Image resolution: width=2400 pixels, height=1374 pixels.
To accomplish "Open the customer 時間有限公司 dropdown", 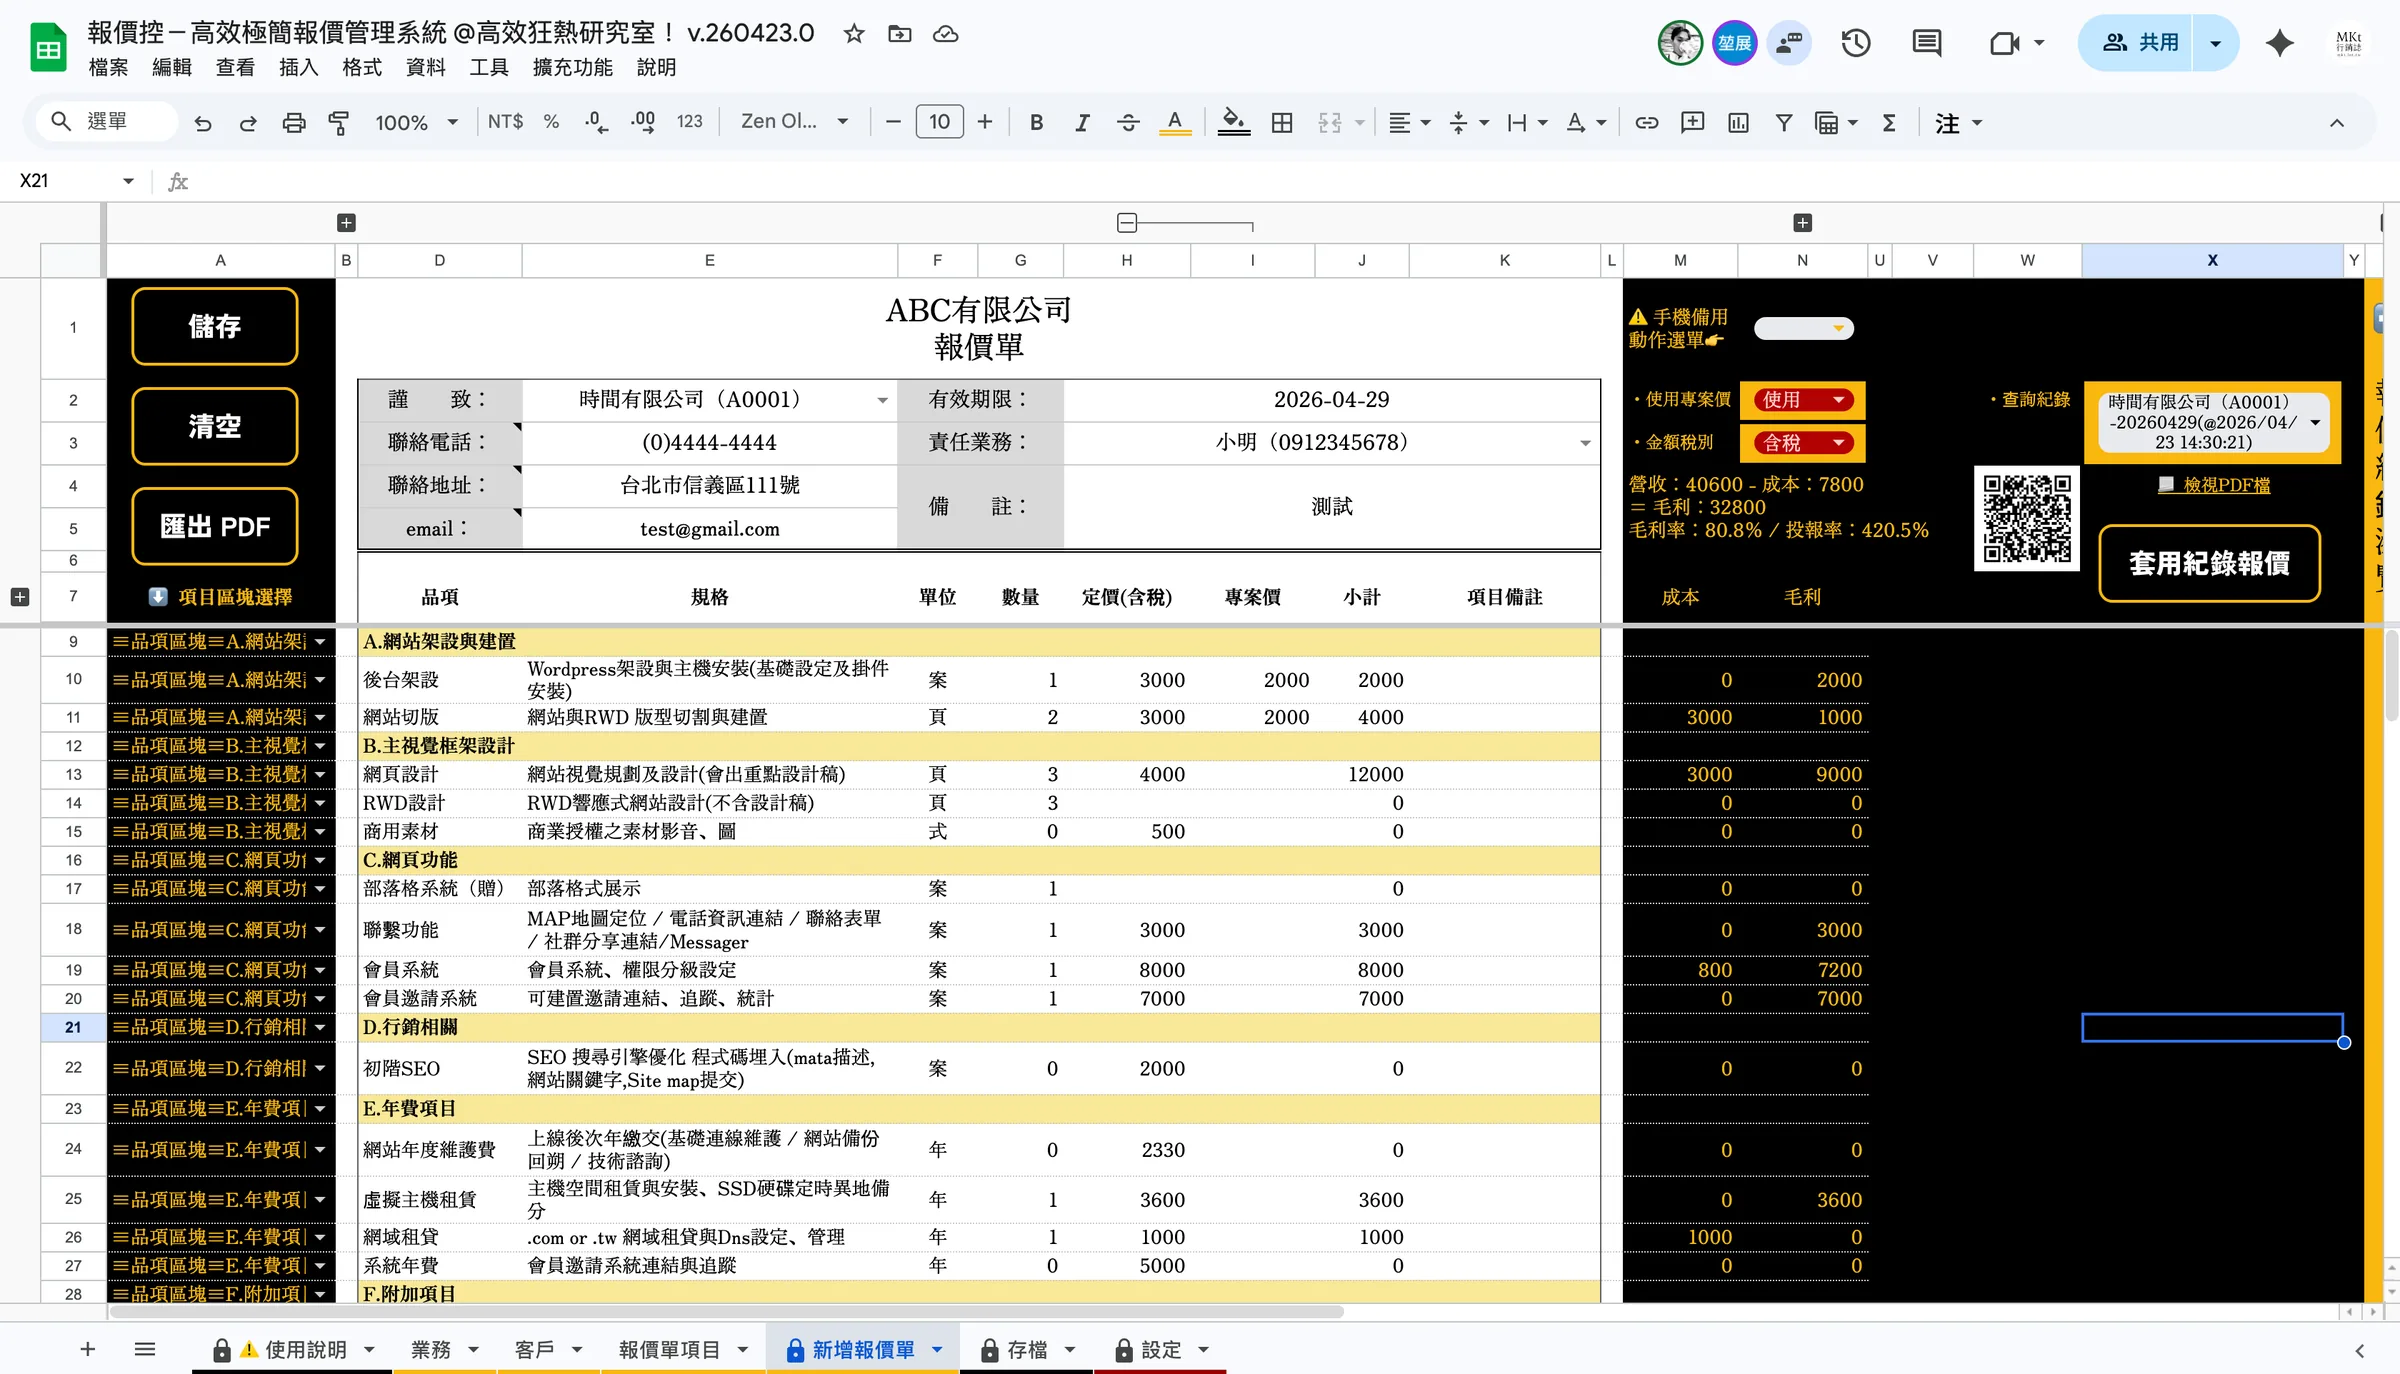I will 882,400.
